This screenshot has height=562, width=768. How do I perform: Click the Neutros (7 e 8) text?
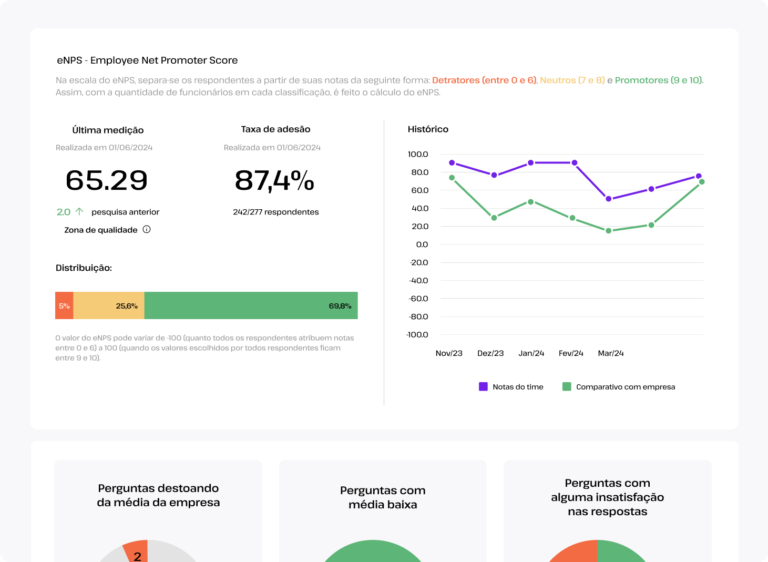[x=572, y=80]
